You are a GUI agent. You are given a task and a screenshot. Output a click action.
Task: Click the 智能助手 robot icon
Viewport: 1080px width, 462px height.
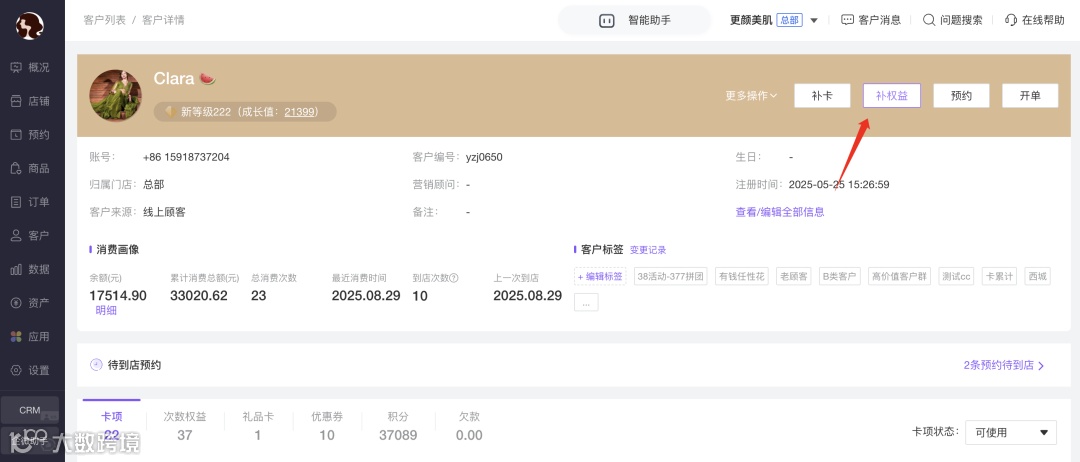(607, 21)
